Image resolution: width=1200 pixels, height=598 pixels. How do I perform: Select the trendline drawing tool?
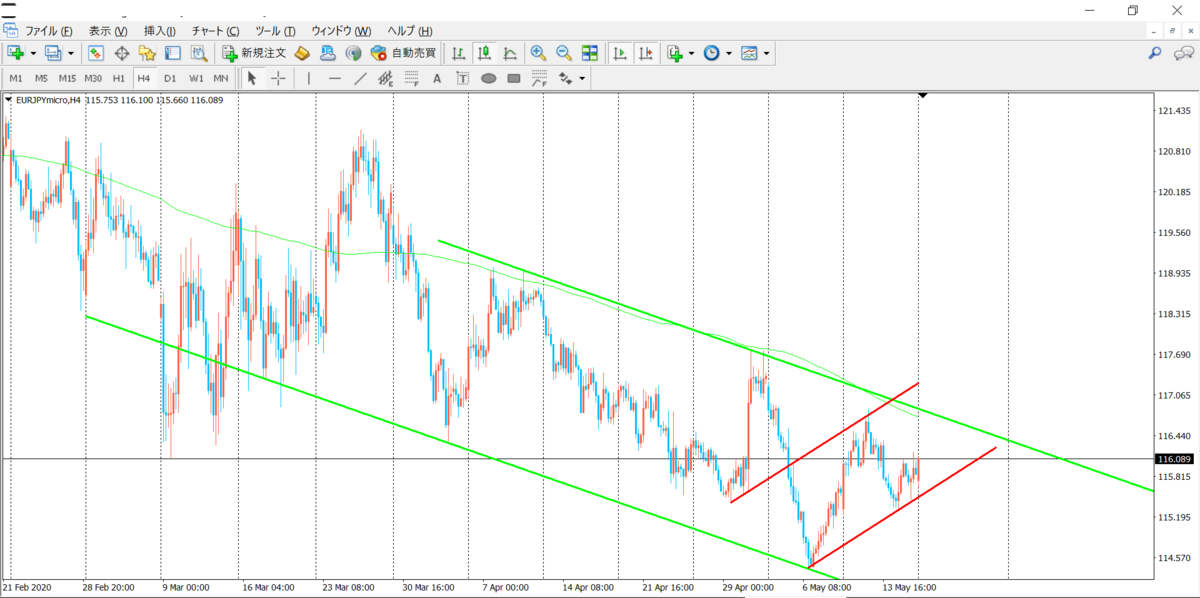point(360,78)
